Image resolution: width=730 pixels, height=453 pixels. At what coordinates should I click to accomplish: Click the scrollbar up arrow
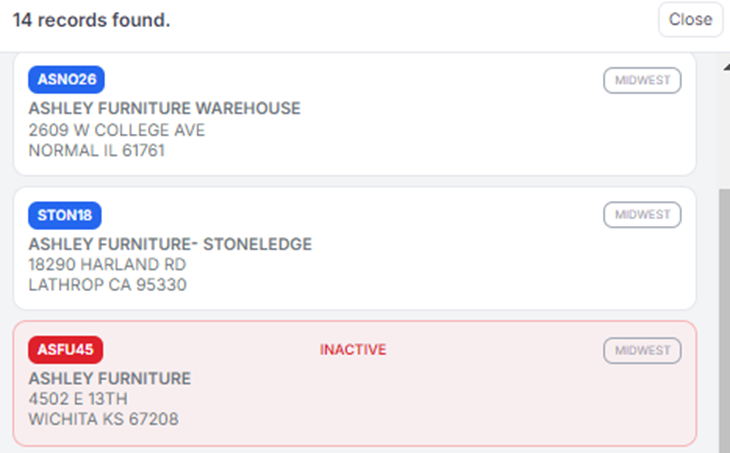724,66
